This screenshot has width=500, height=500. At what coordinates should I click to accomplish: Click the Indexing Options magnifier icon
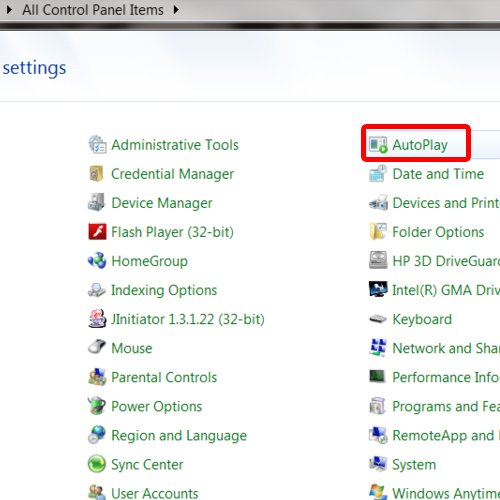(x=97, y=290)
